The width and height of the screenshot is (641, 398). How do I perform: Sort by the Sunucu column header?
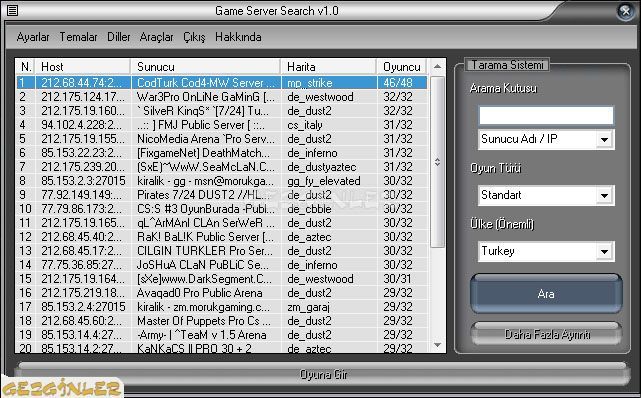coord(206,67)
